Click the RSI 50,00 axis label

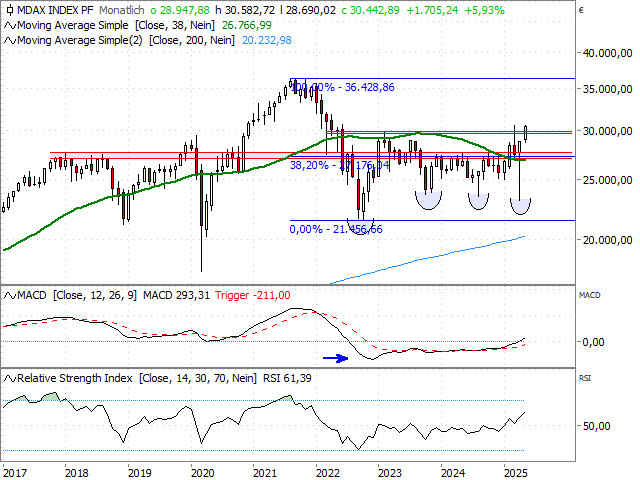click(596, 426)
